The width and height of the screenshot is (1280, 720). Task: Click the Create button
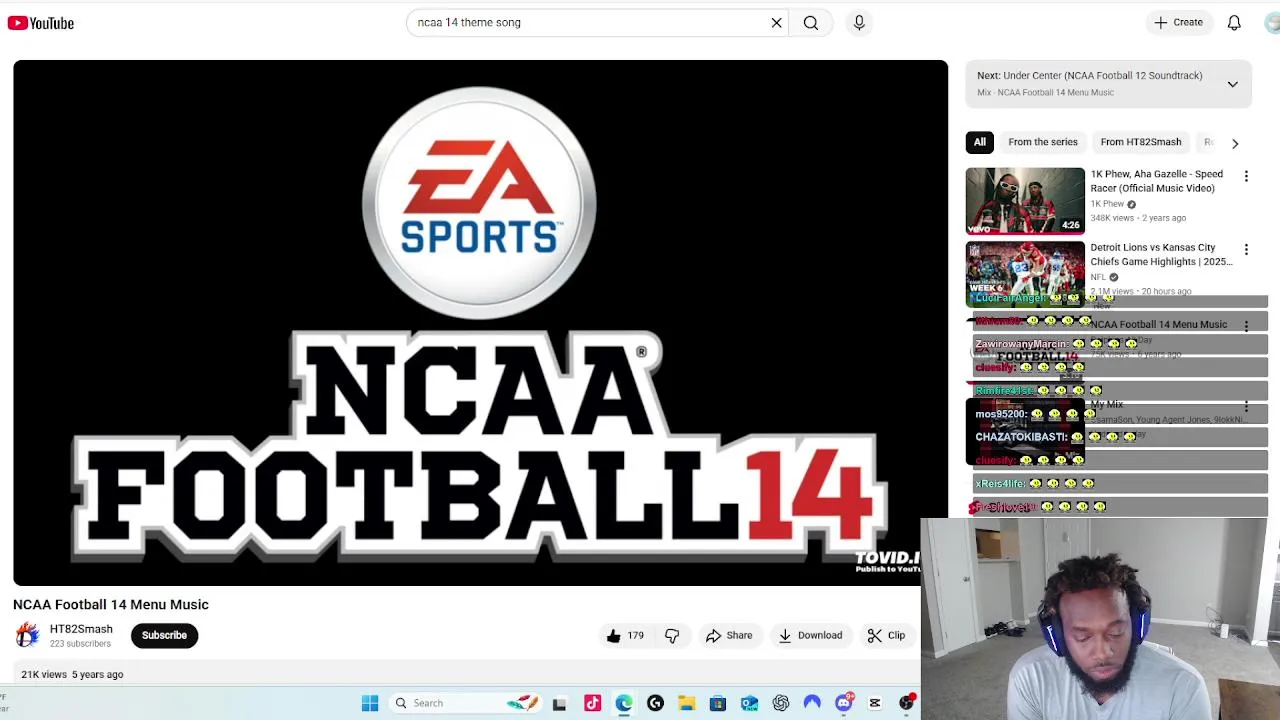tap(1178, 22)
